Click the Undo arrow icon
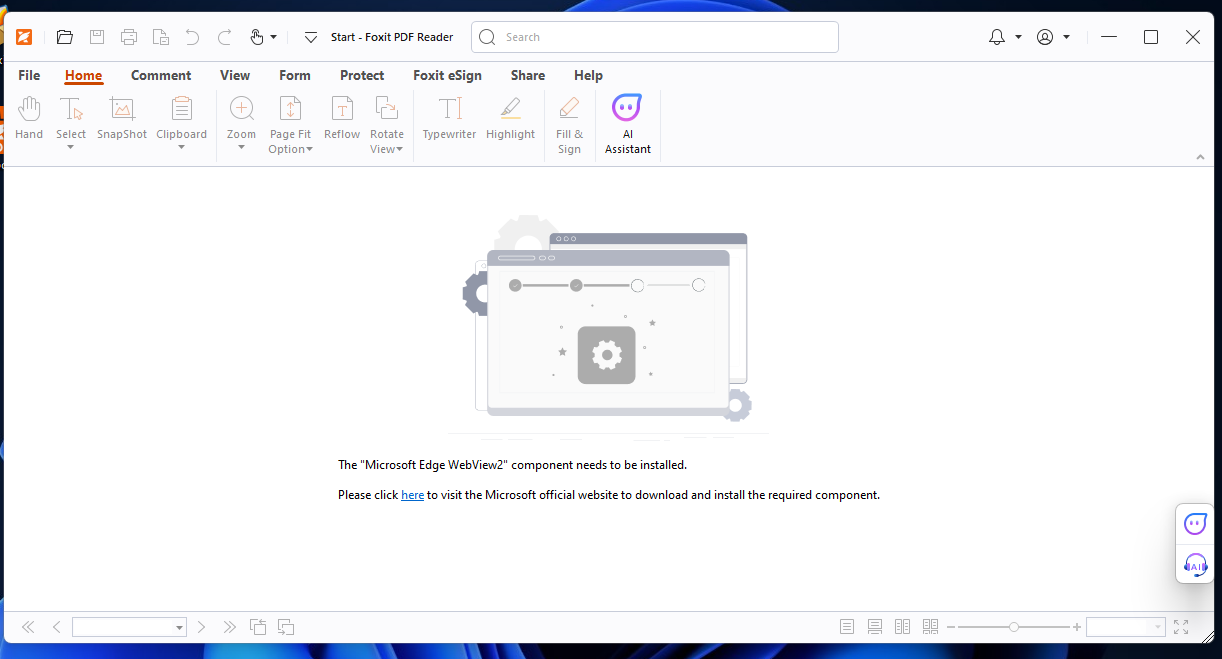This screenshot has height=659, width=1222. pyautogui.click(x=192, y=37)
